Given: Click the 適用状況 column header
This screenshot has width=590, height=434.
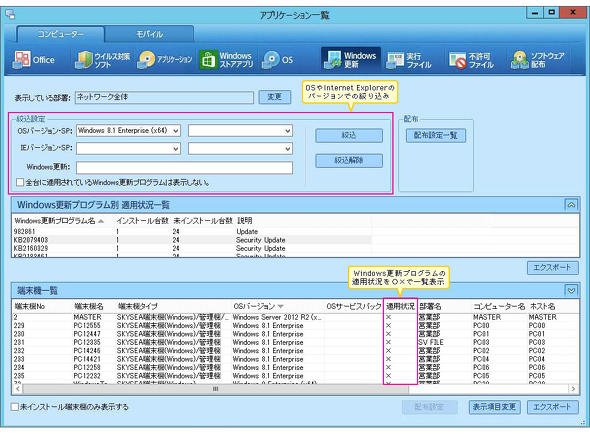Looking at the screenshot, I should pos(400,306).
